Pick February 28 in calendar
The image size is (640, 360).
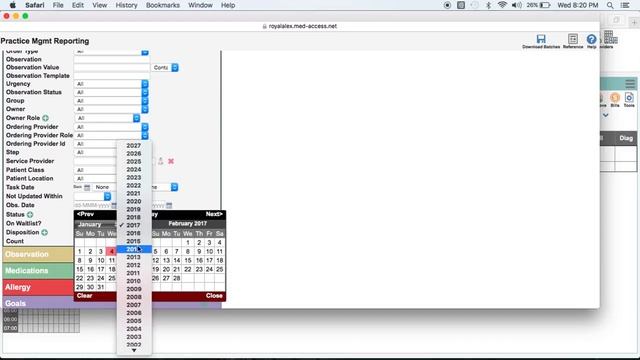point(177,278)
